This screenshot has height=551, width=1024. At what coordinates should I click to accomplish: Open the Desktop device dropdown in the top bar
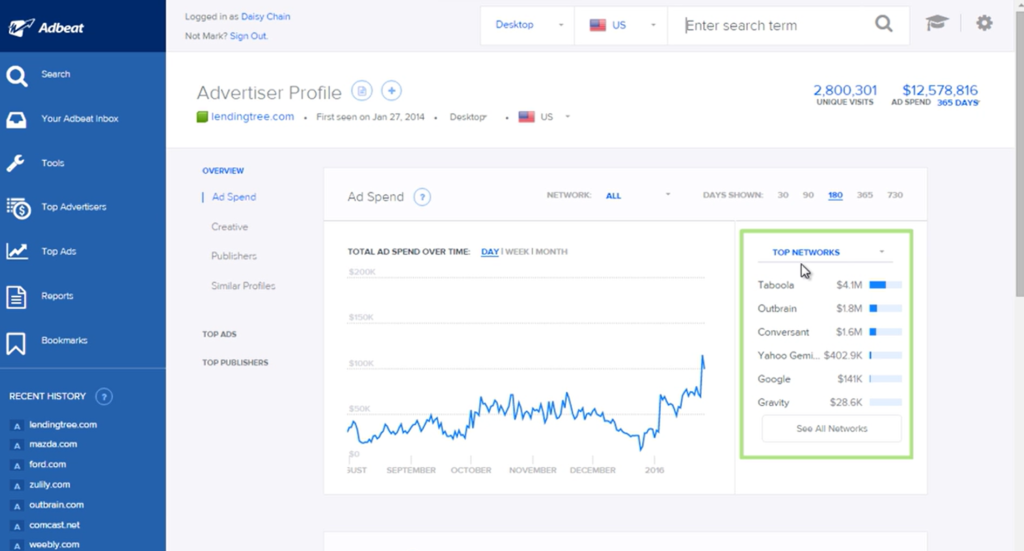[528, 25]
